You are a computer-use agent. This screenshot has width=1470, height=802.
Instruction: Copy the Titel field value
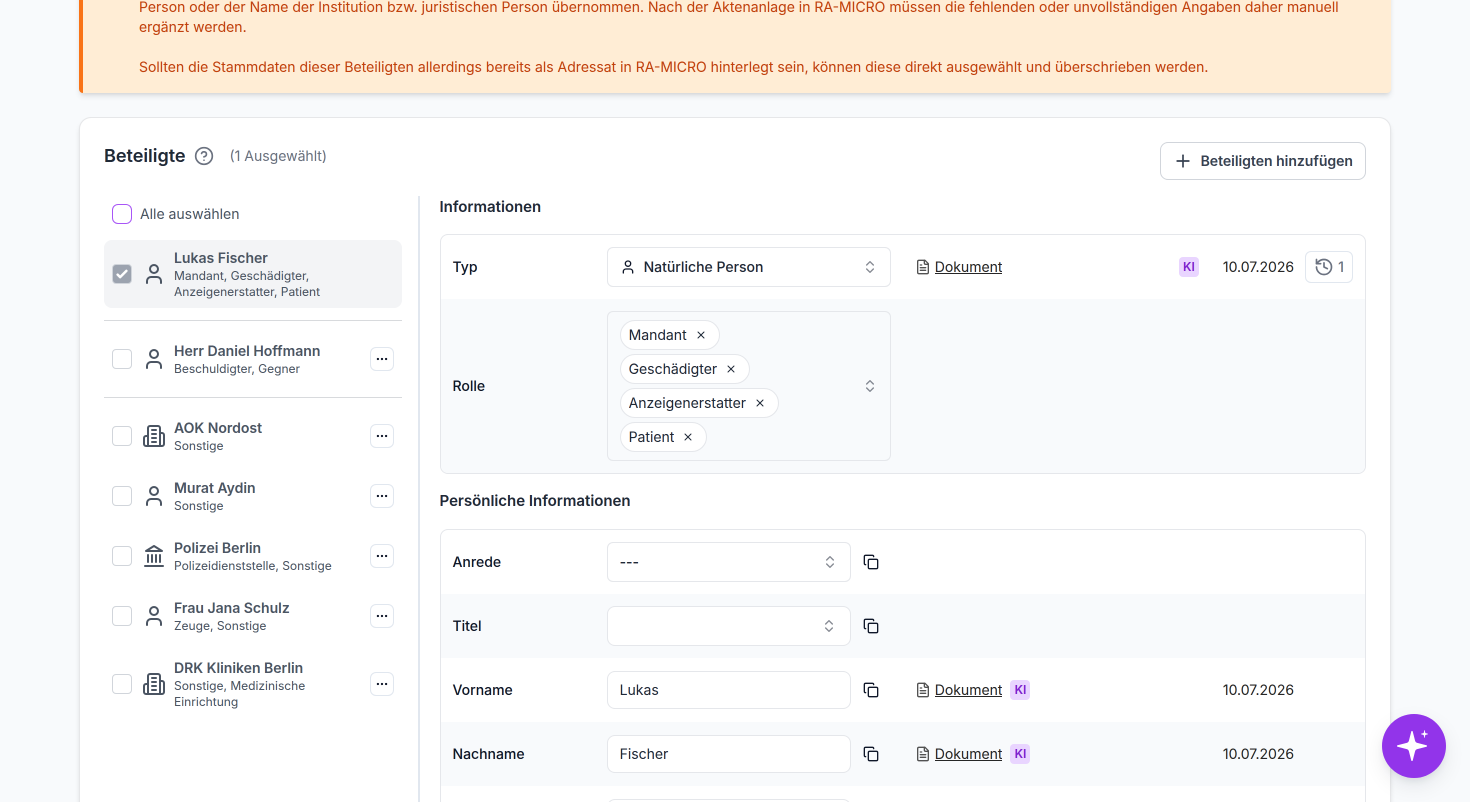click(871, 626)
